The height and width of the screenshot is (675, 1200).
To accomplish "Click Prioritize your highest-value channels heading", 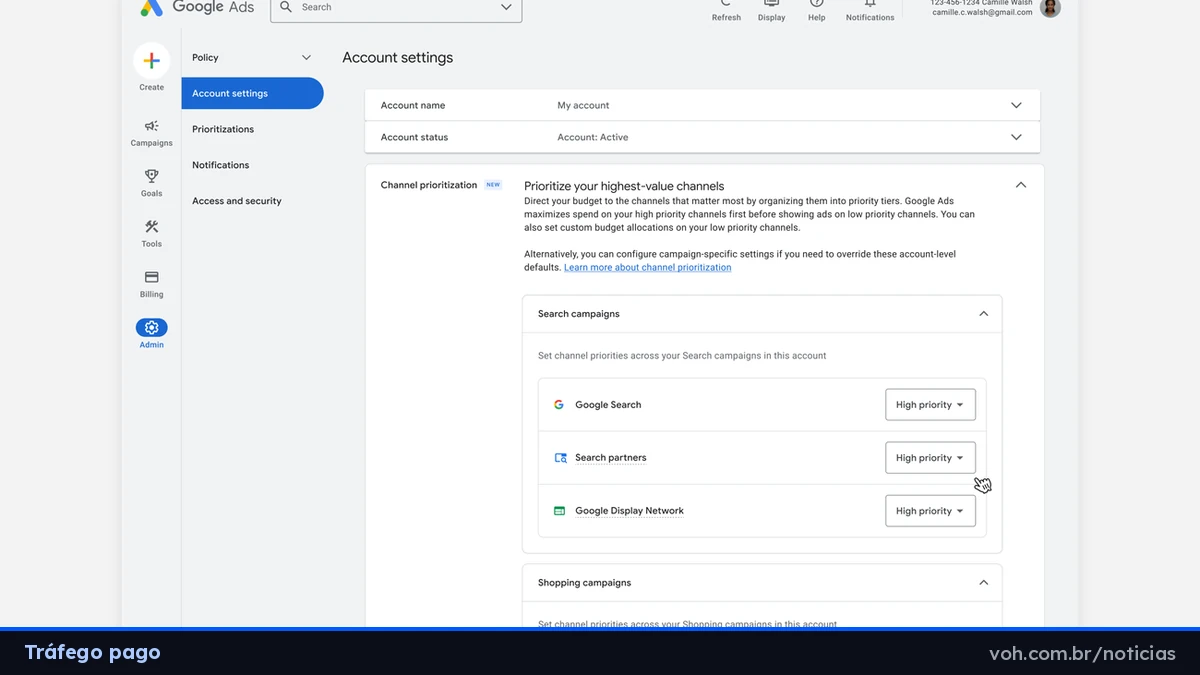I will point(624,186).
